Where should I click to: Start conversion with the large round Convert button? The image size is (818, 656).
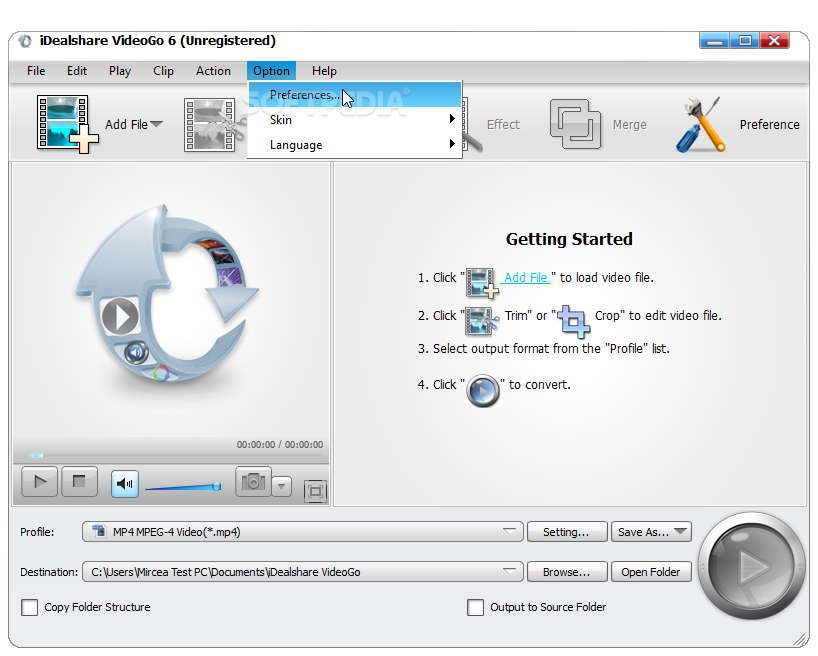tap(751, 566)
